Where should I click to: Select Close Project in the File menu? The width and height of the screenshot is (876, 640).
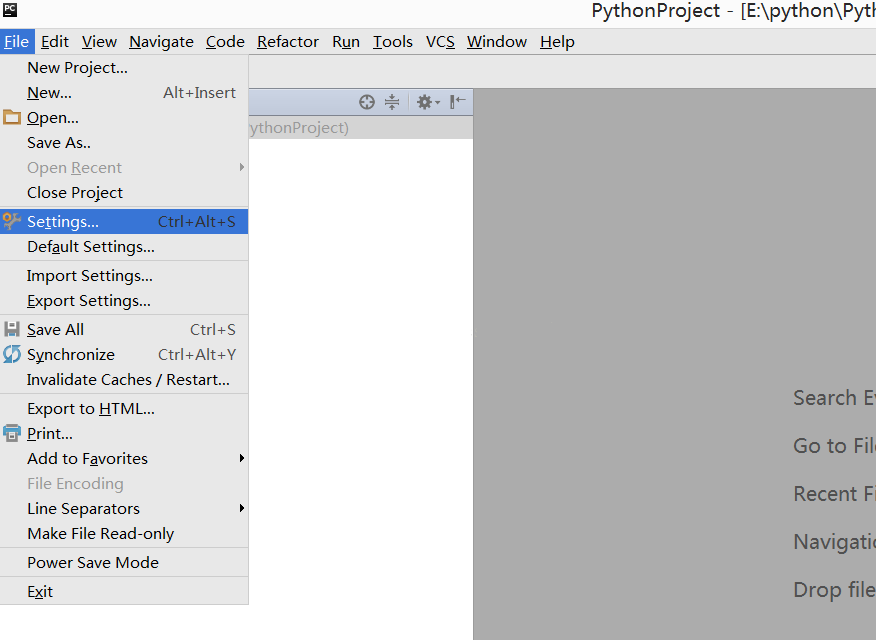coord(124,193)
